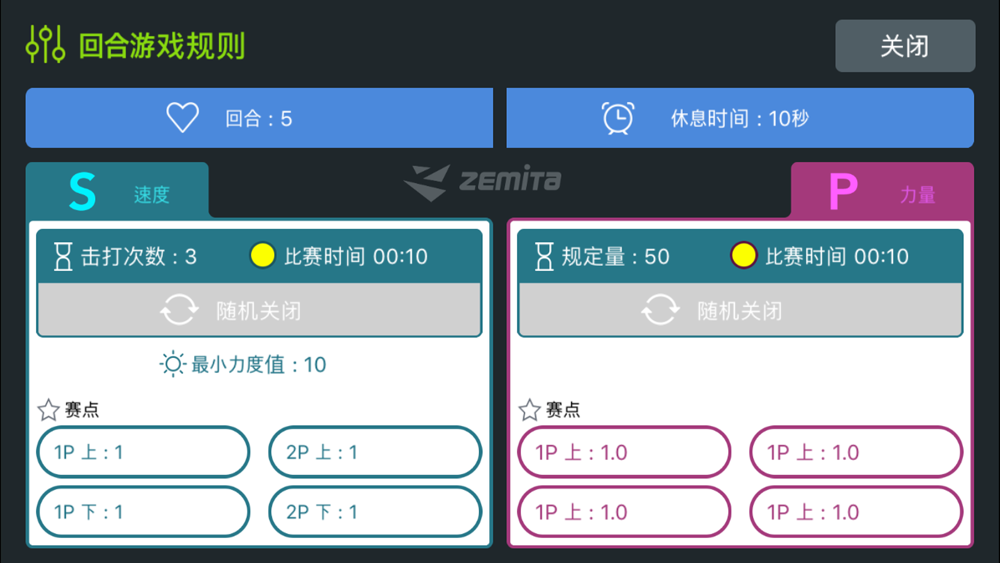Select the 2P 上 : 1 match point button
This screenshot has height=563, width=1000.
point(375,452)
